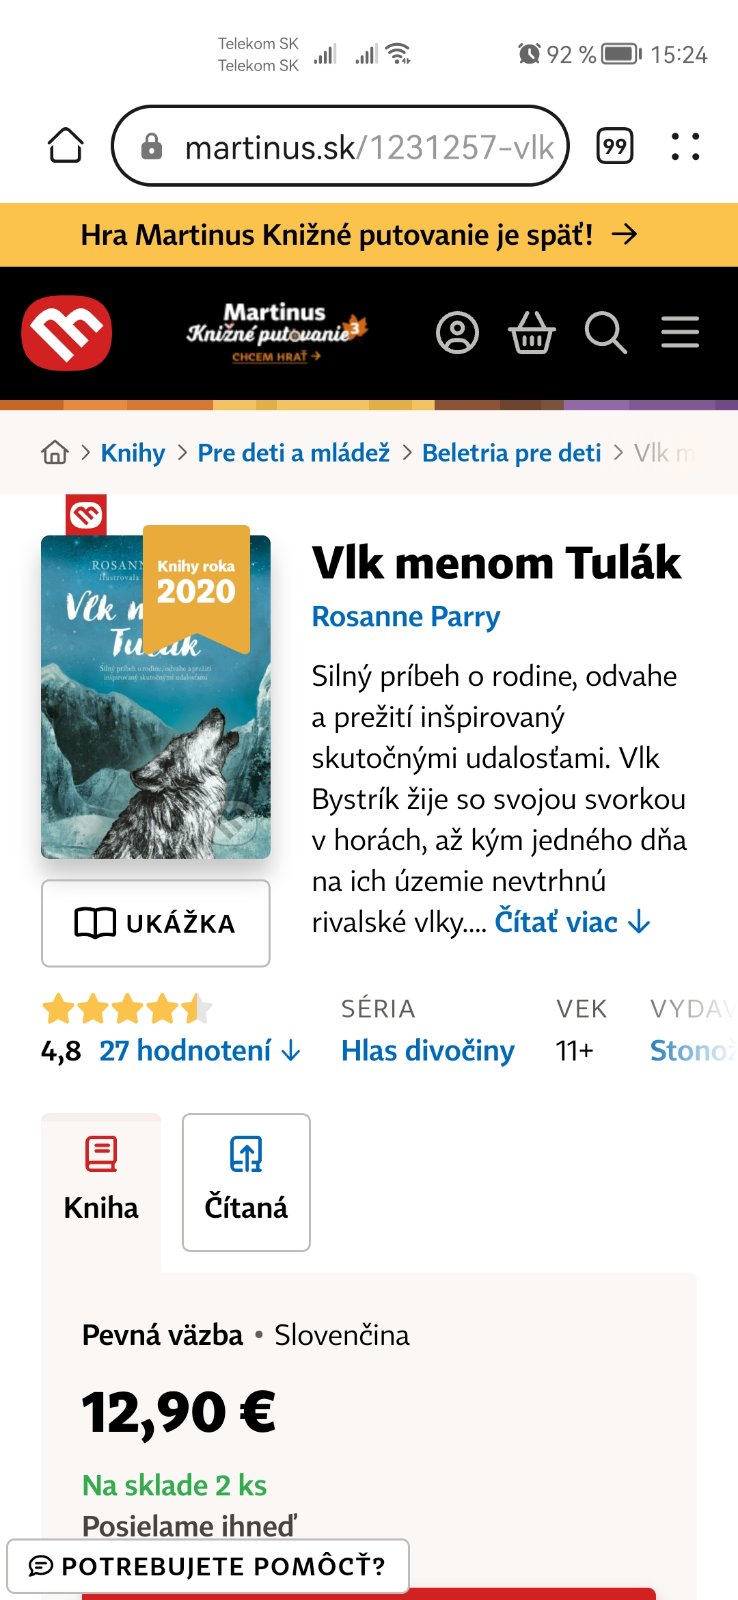Expand description with Čítať viac

[573, 922]
